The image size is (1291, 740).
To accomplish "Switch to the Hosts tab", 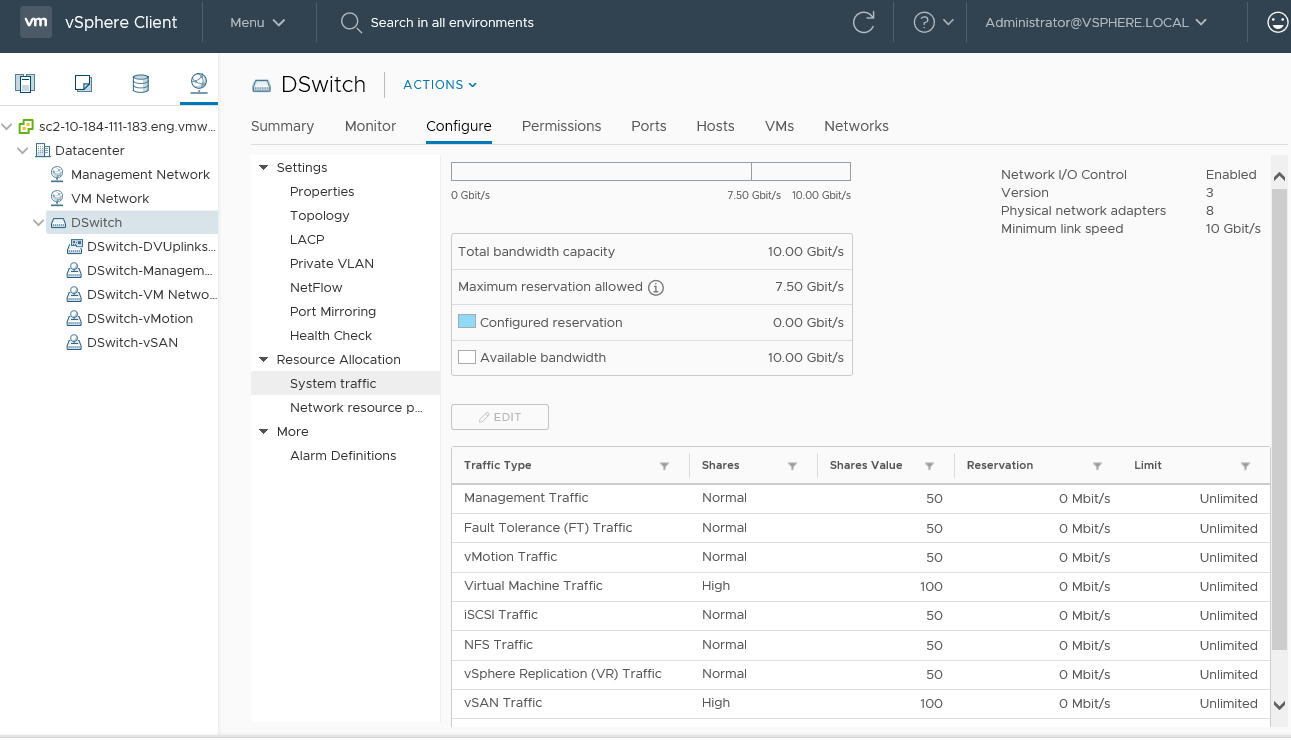I will click(x=715, y=126).
